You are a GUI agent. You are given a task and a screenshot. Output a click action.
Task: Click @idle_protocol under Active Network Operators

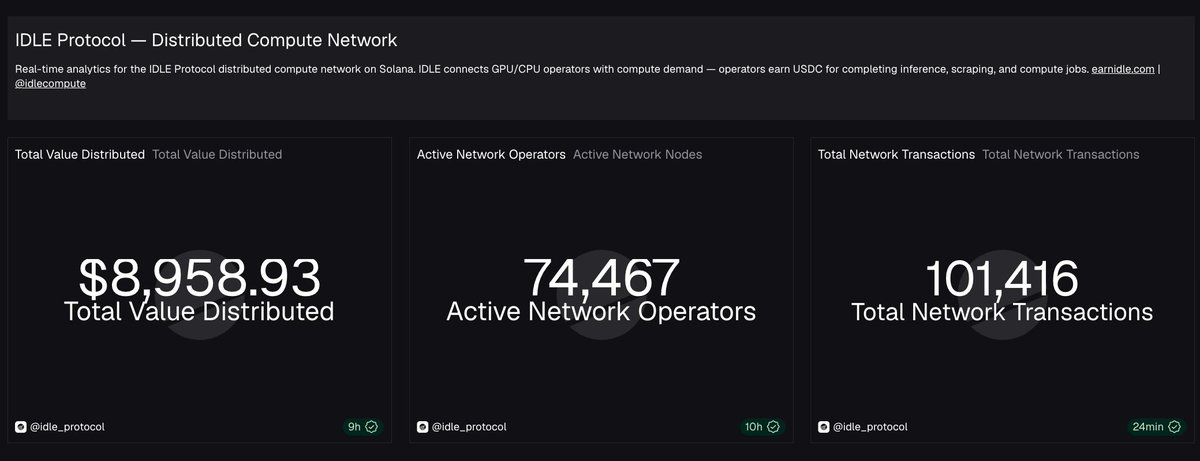468,427
